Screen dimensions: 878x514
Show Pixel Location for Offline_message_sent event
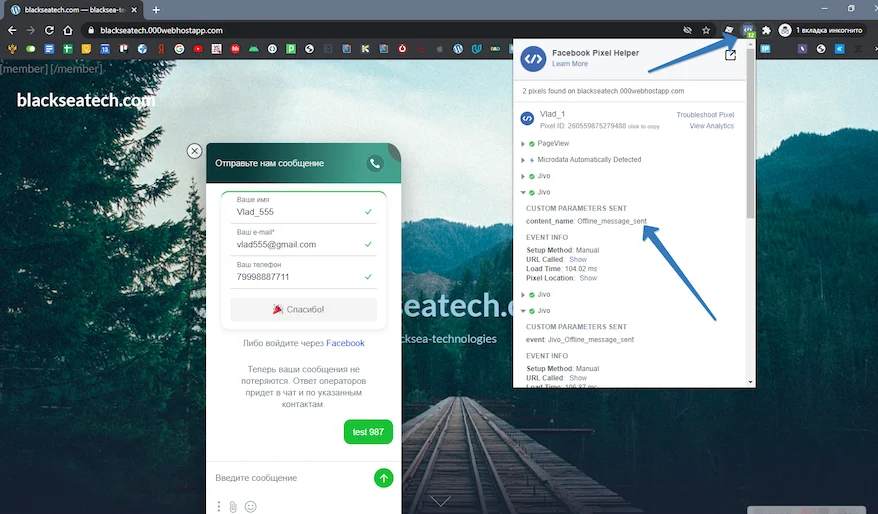(588, 278)
